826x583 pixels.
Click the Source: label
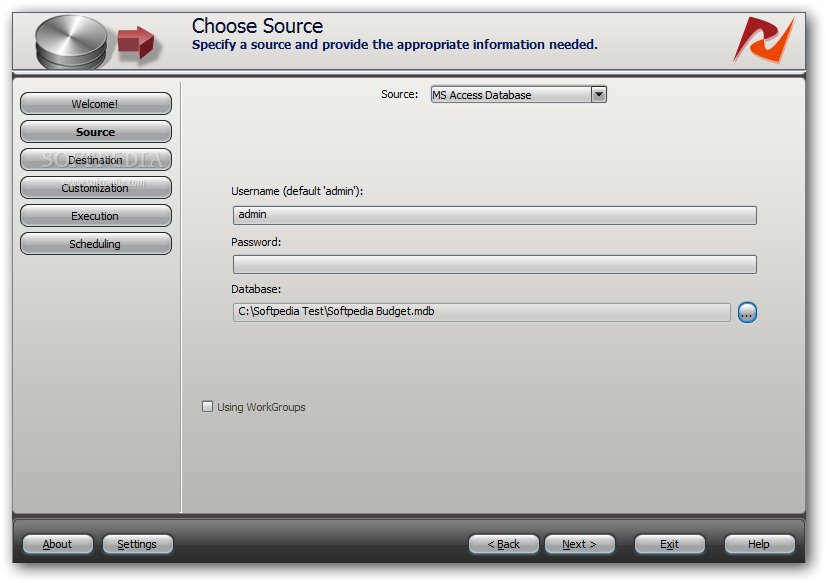point(399,94)
